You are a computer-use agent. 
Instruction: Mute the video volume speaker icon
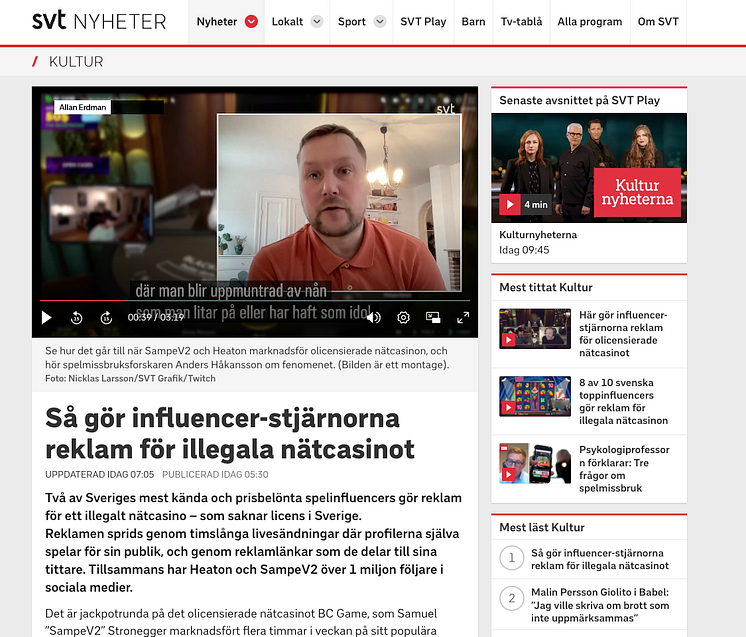pyautogui.click(x=374, y=317)
